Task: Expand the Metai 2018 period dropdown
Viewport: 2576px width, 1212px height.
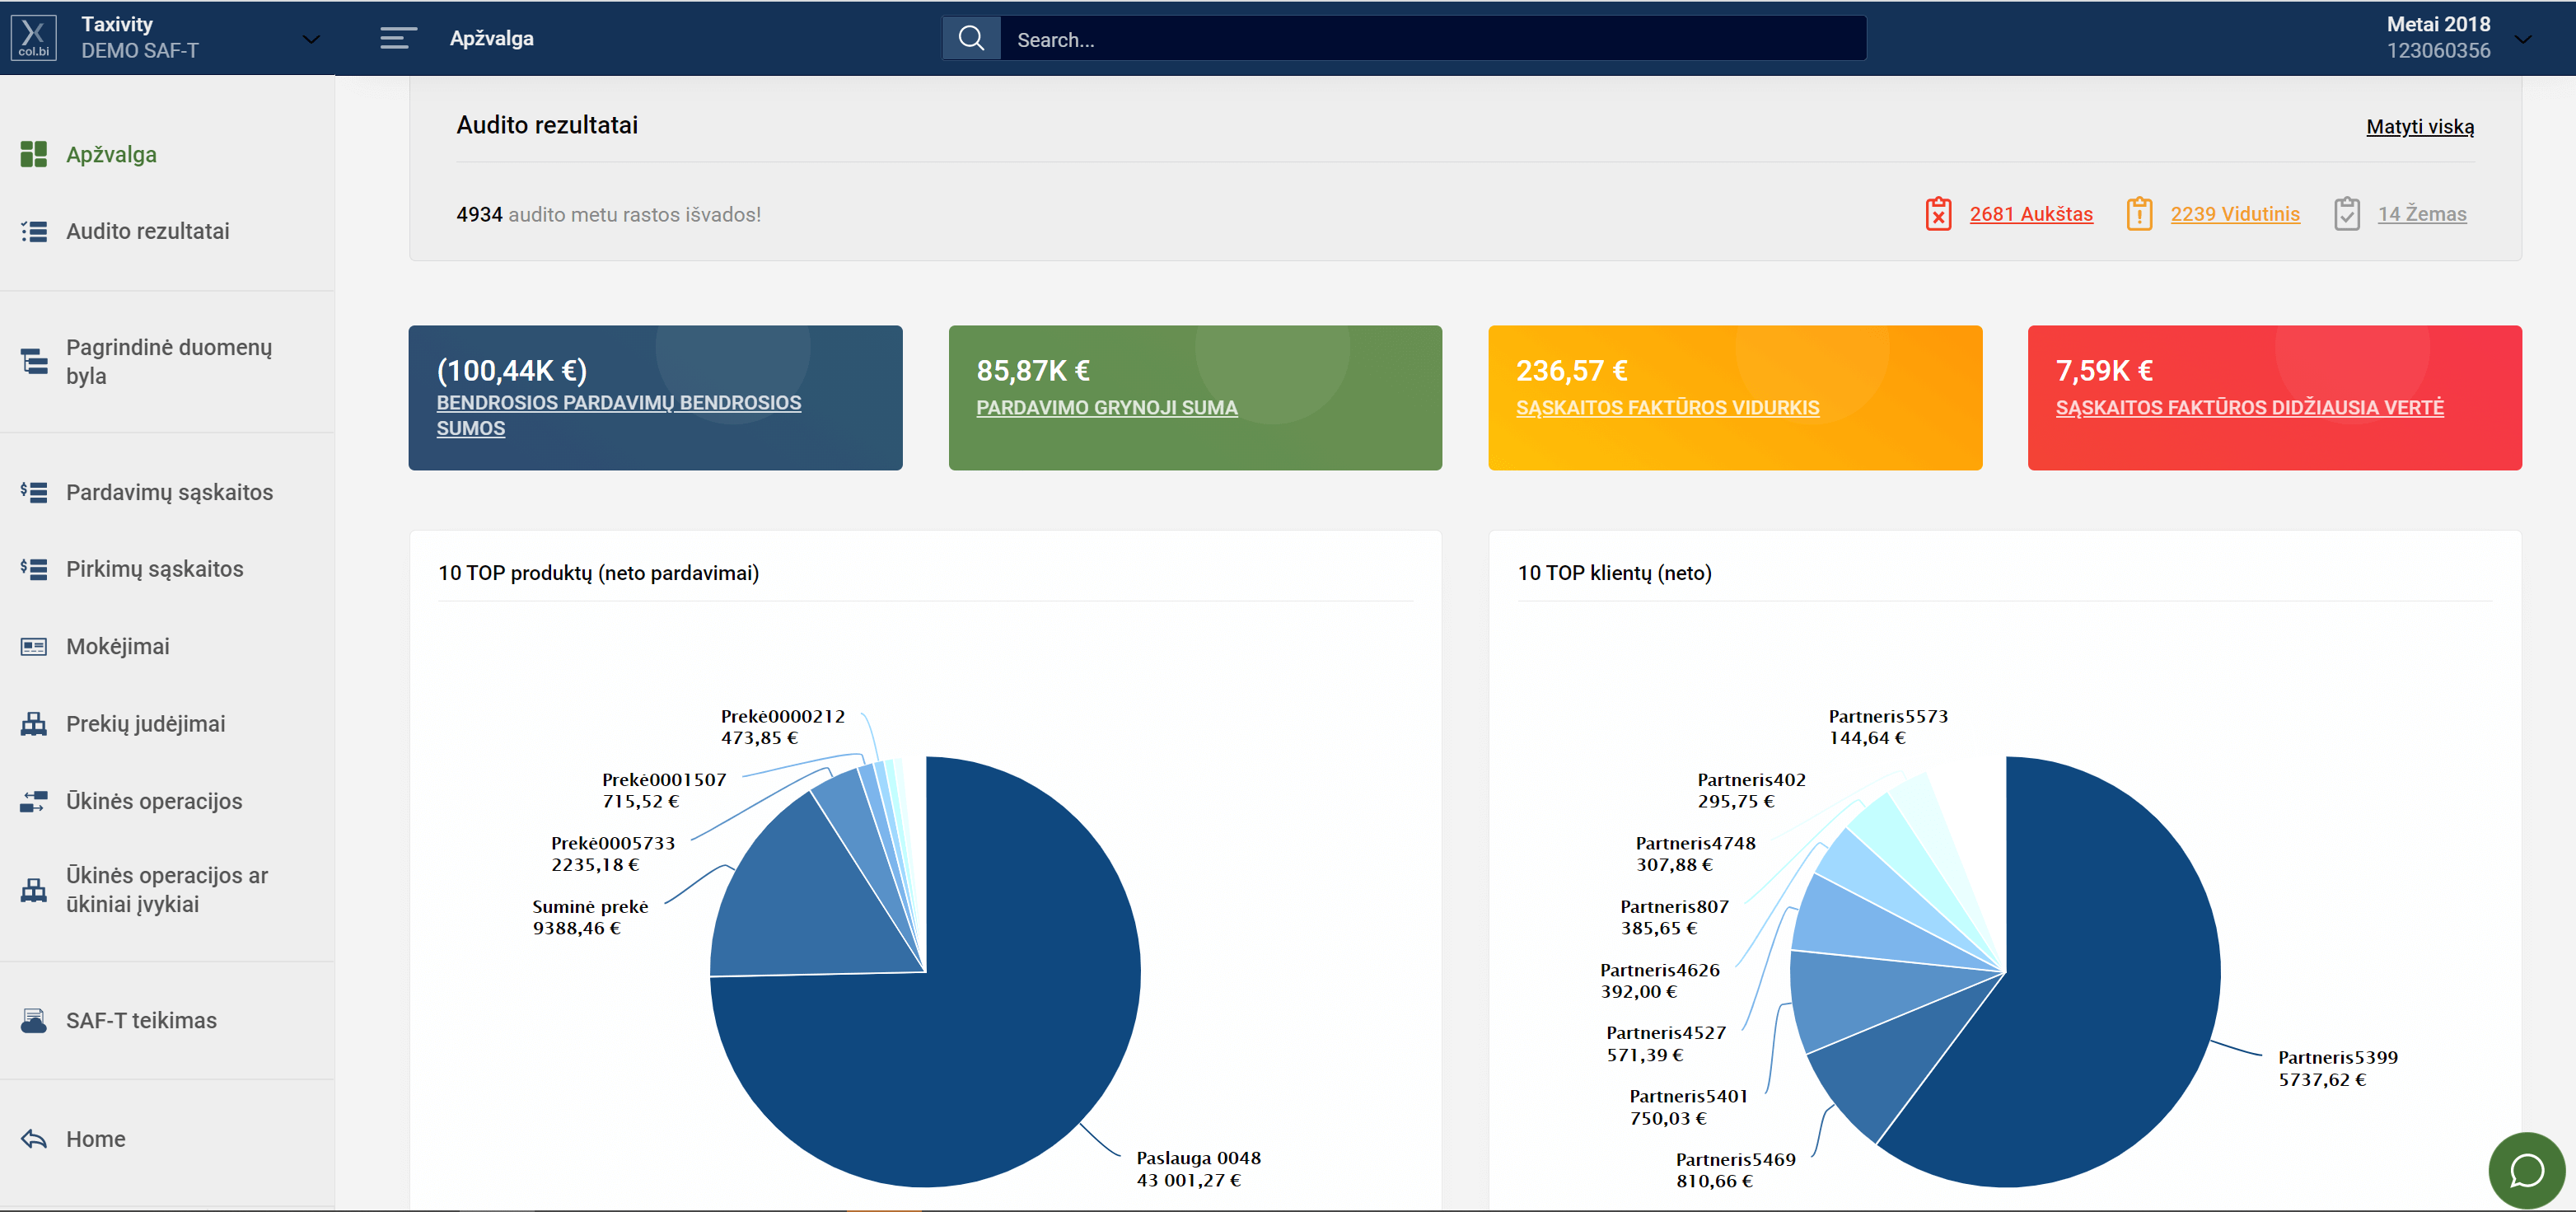Action: click(2523, 40)
